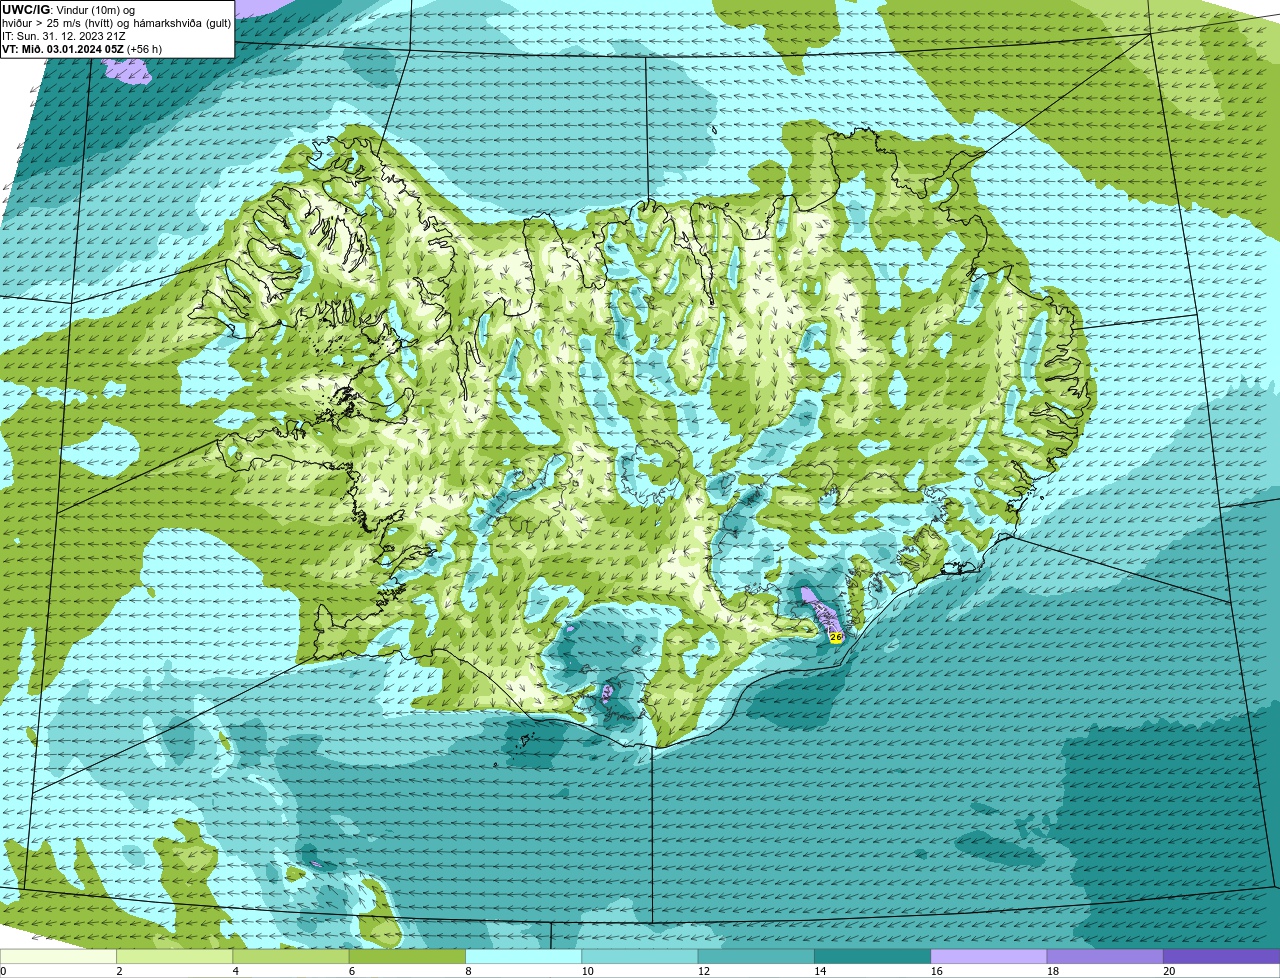Image resolution: width=1280 pixels, height=978 pixels.
Task: Select the title line 'UWC/IG: Vindur (10m) og'
Action: point(69,9)
